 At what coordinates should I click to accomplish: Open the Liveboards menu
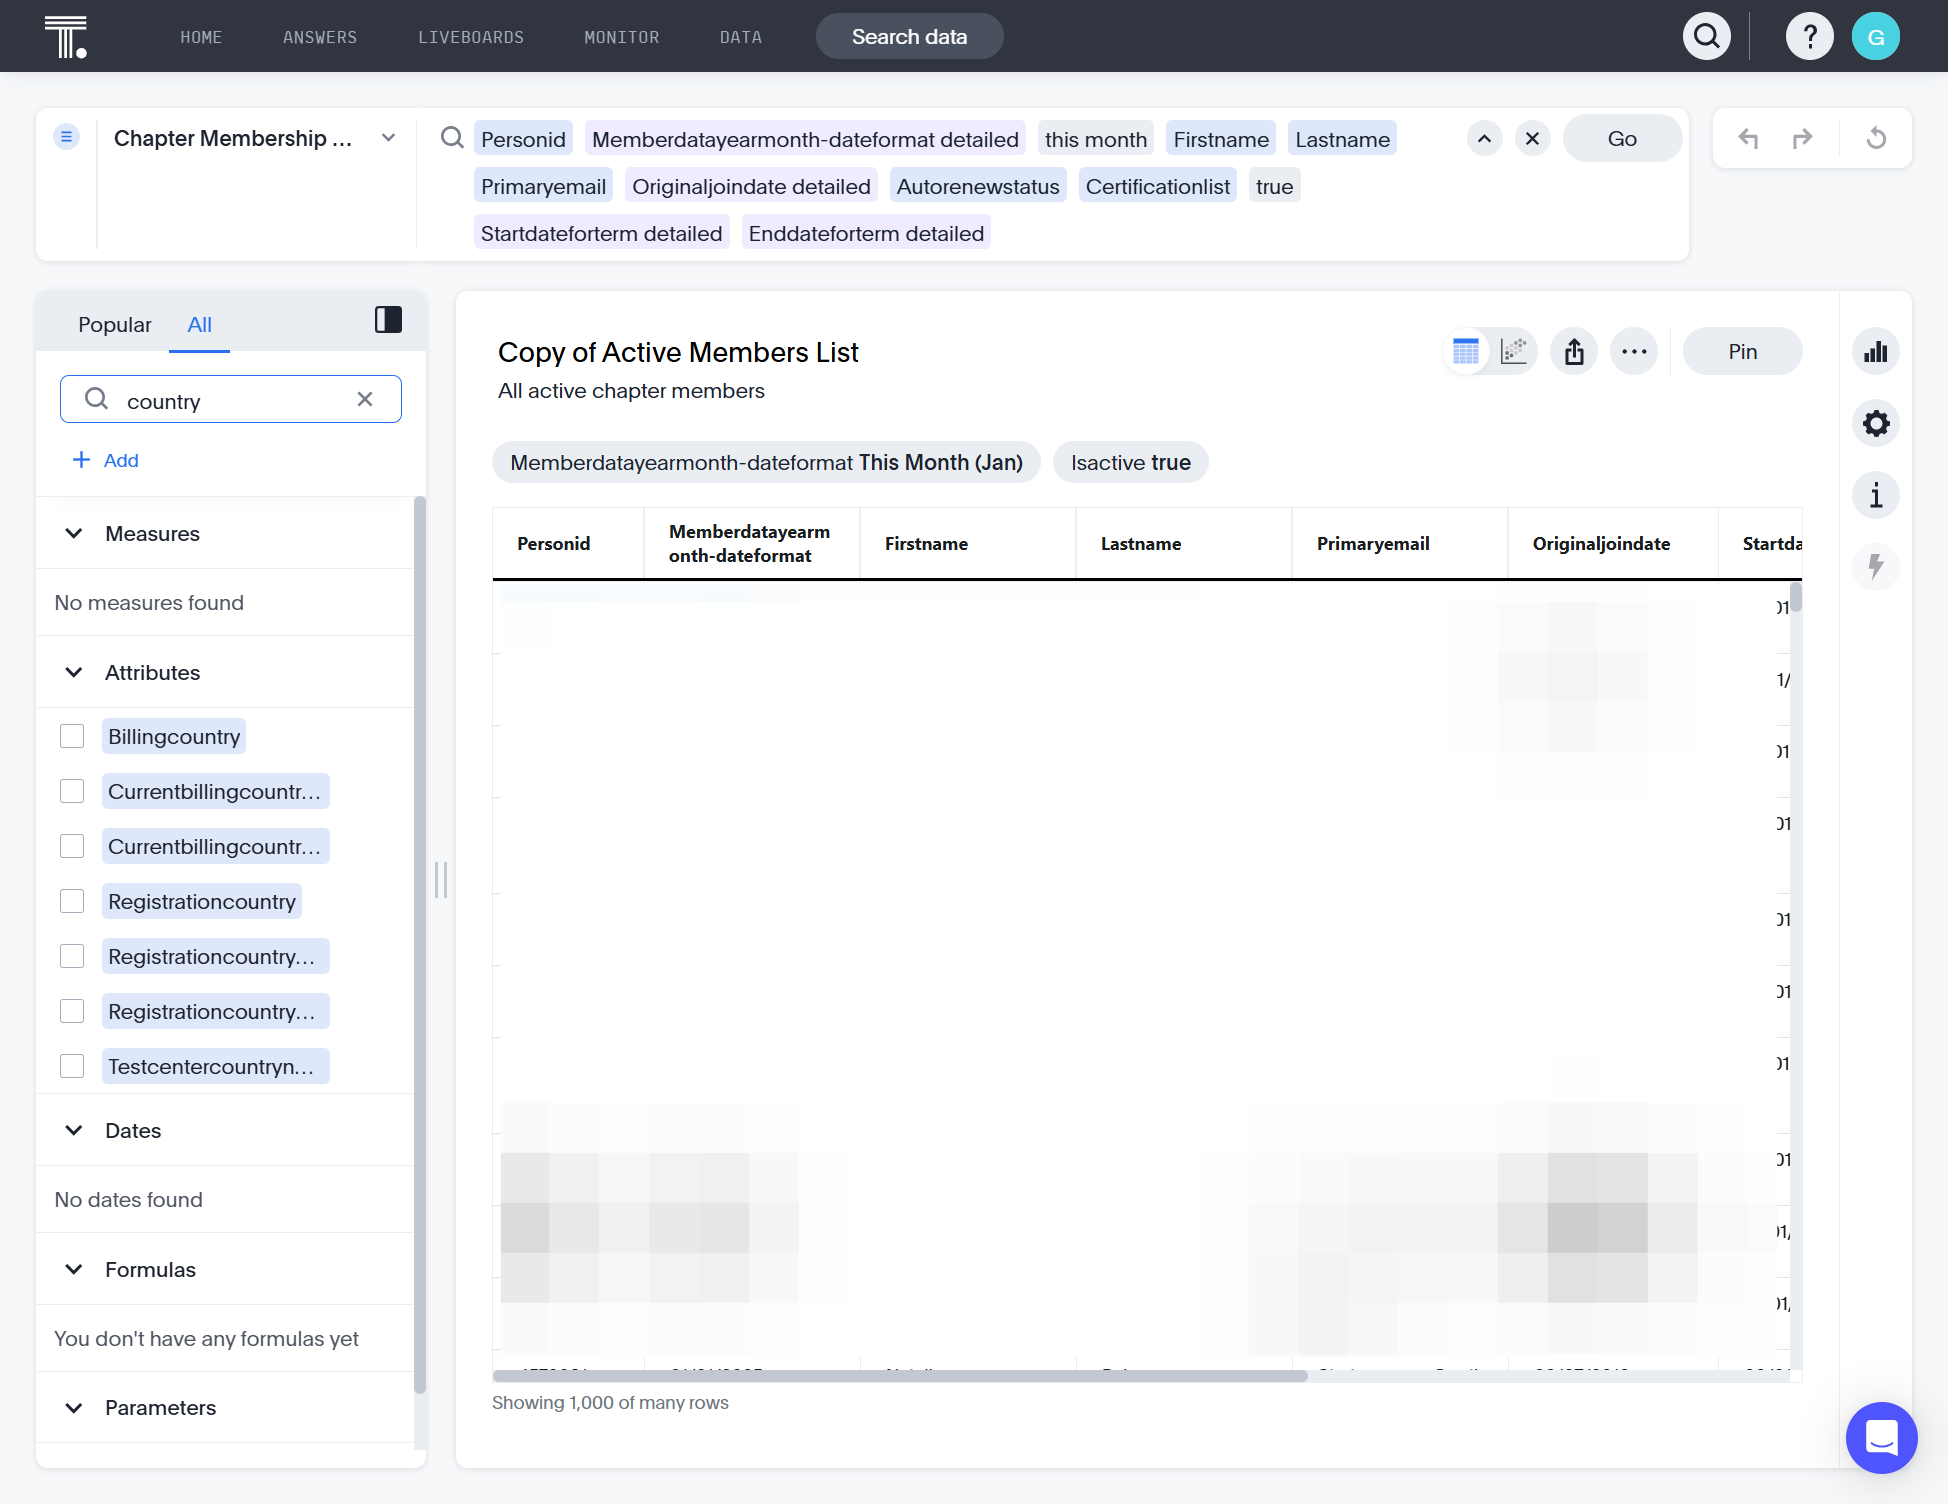pos(471,37)
